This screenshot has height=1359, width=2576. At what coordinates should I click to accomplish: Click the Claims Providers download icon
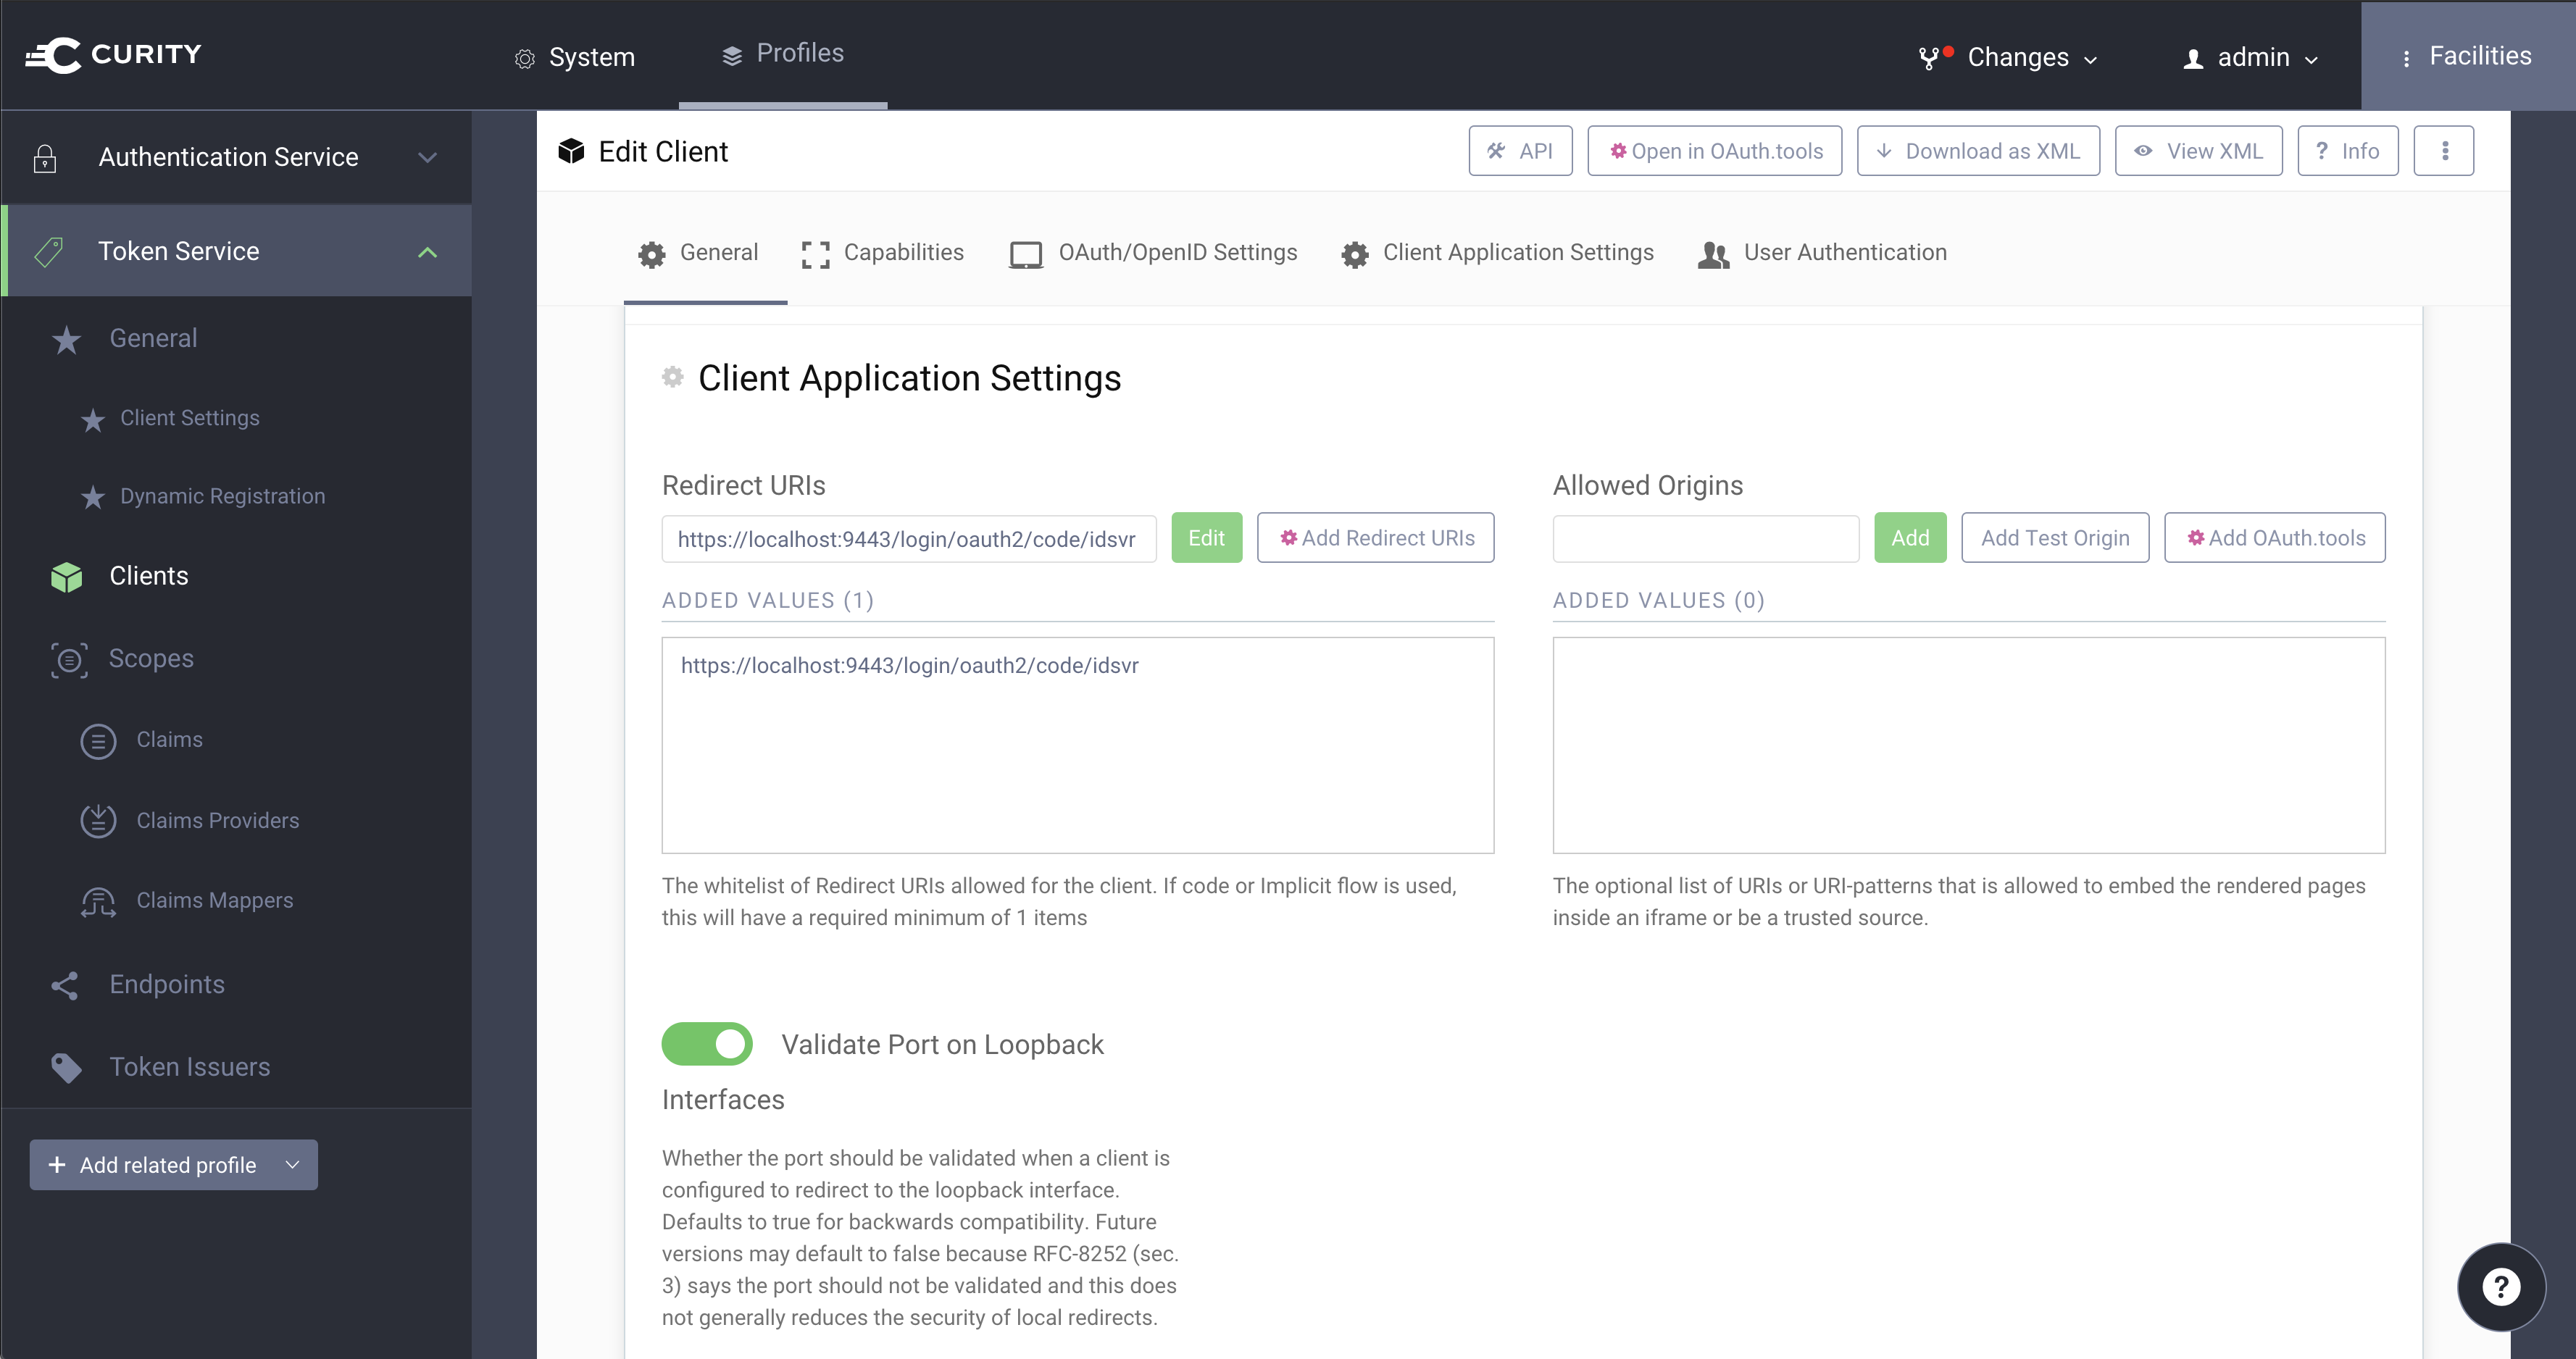click(x=98, y=821)
